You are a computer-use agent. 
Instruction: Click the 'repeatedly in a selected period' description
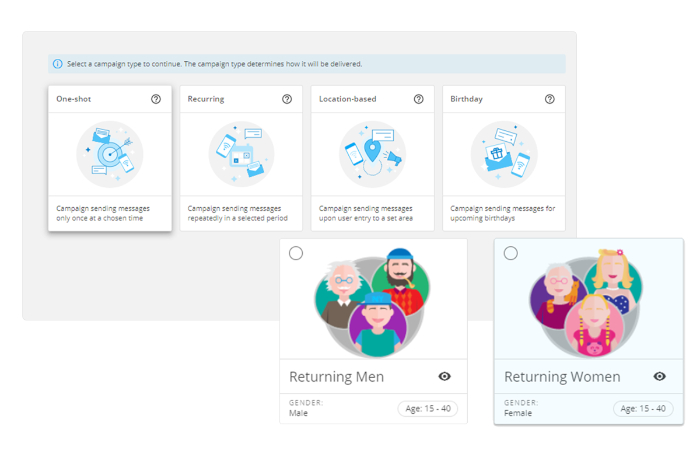pos(238,218)
